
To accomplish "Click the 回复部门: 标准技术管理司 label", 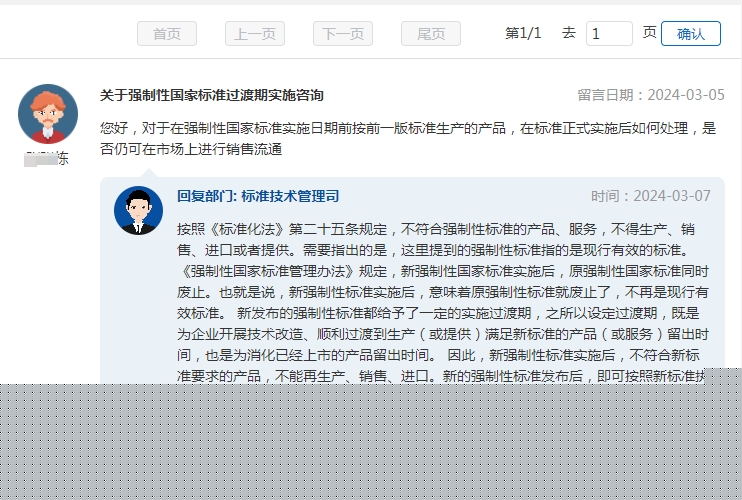I will pos(258,196).
